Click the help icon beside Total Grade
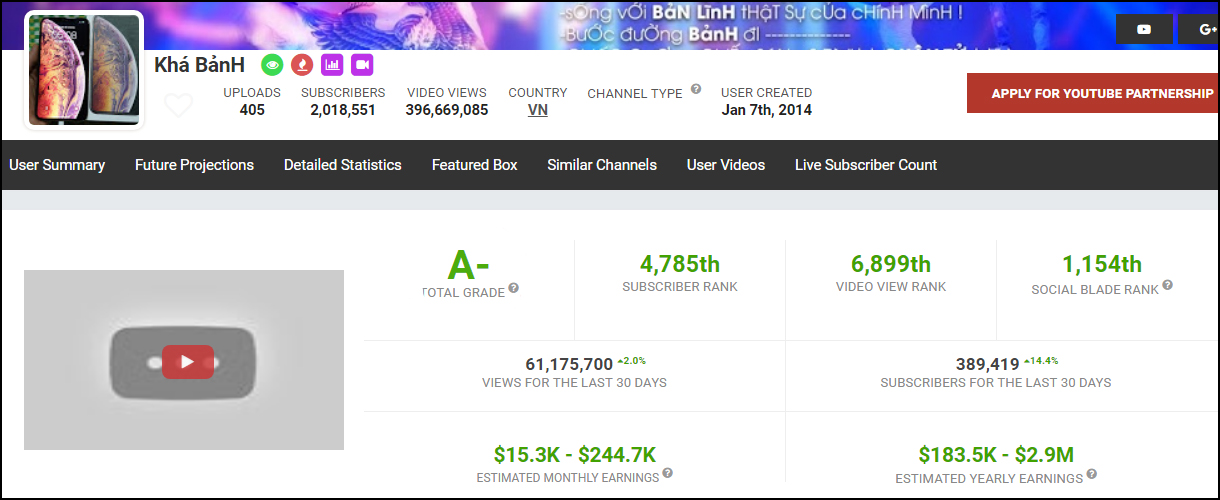The width and height of the screenshot is (1220, 500). click(514, 288)
